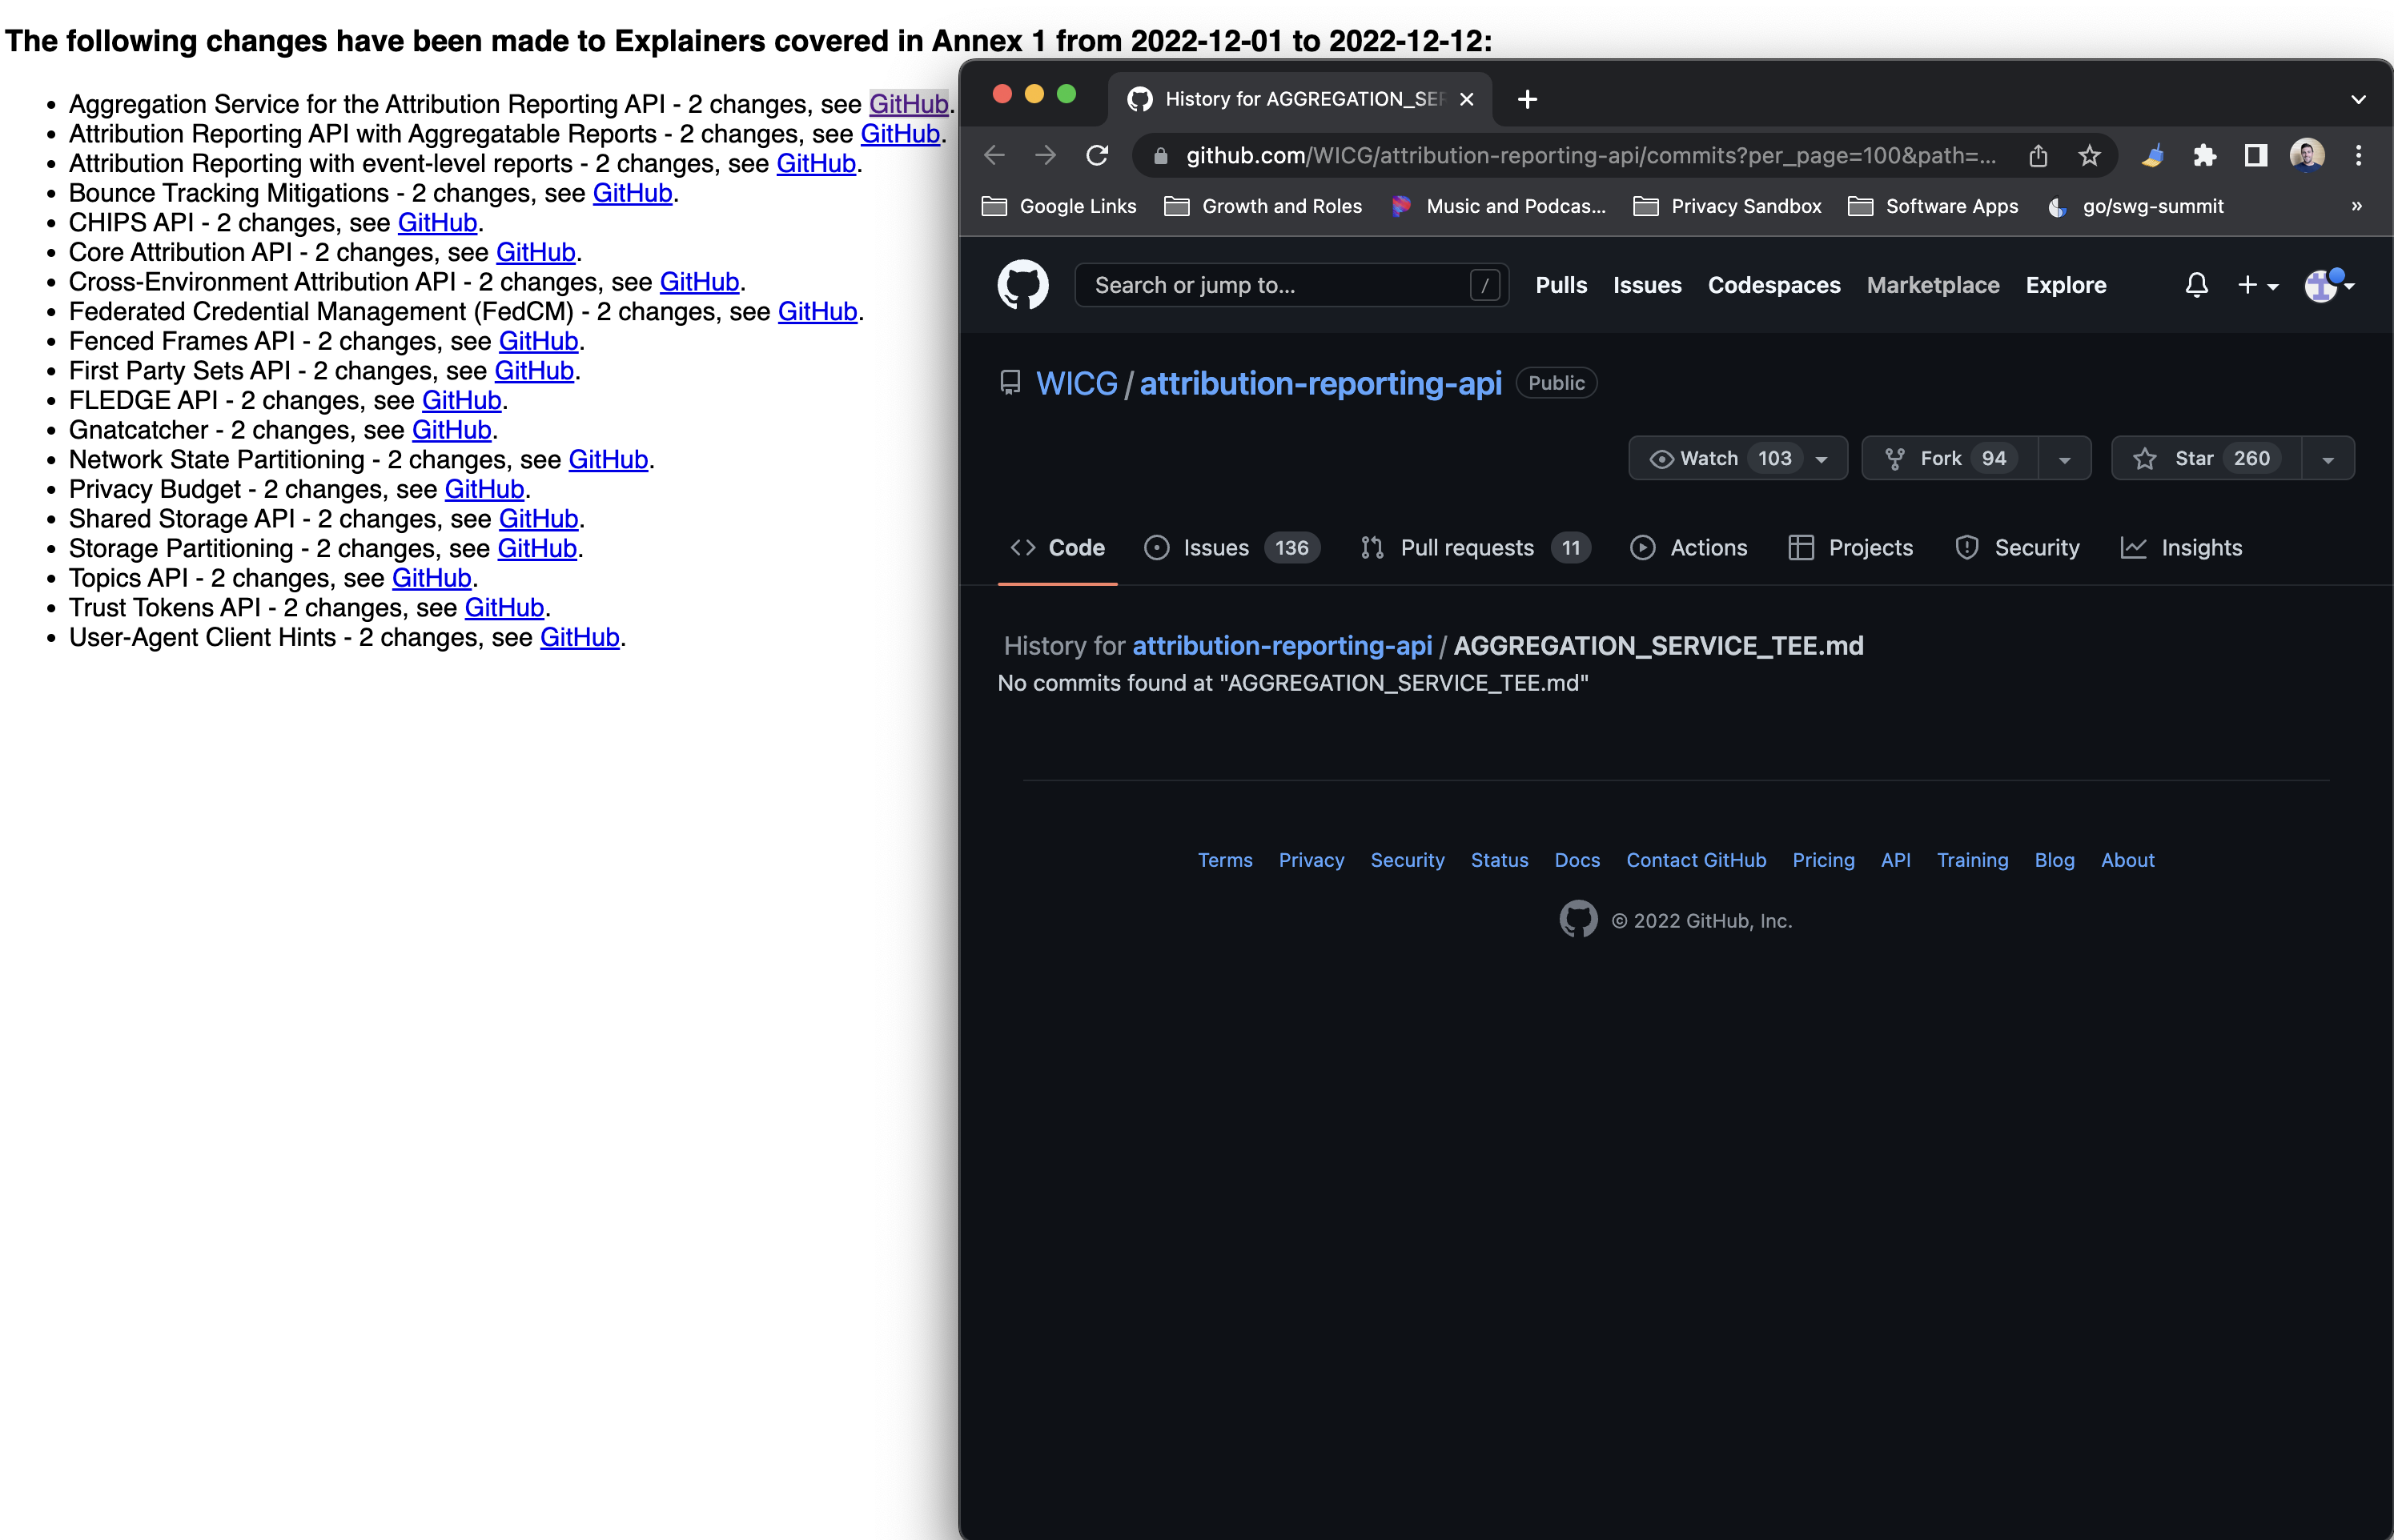Open the Star options dropdown arrow
This screenshot has width=2394, height=1540.
point(2328,457)
